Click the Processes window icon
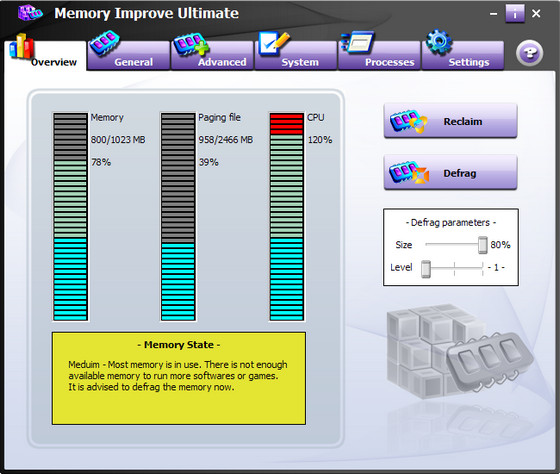This screenshot has height=474, width=560. click(x=358, y=42)
